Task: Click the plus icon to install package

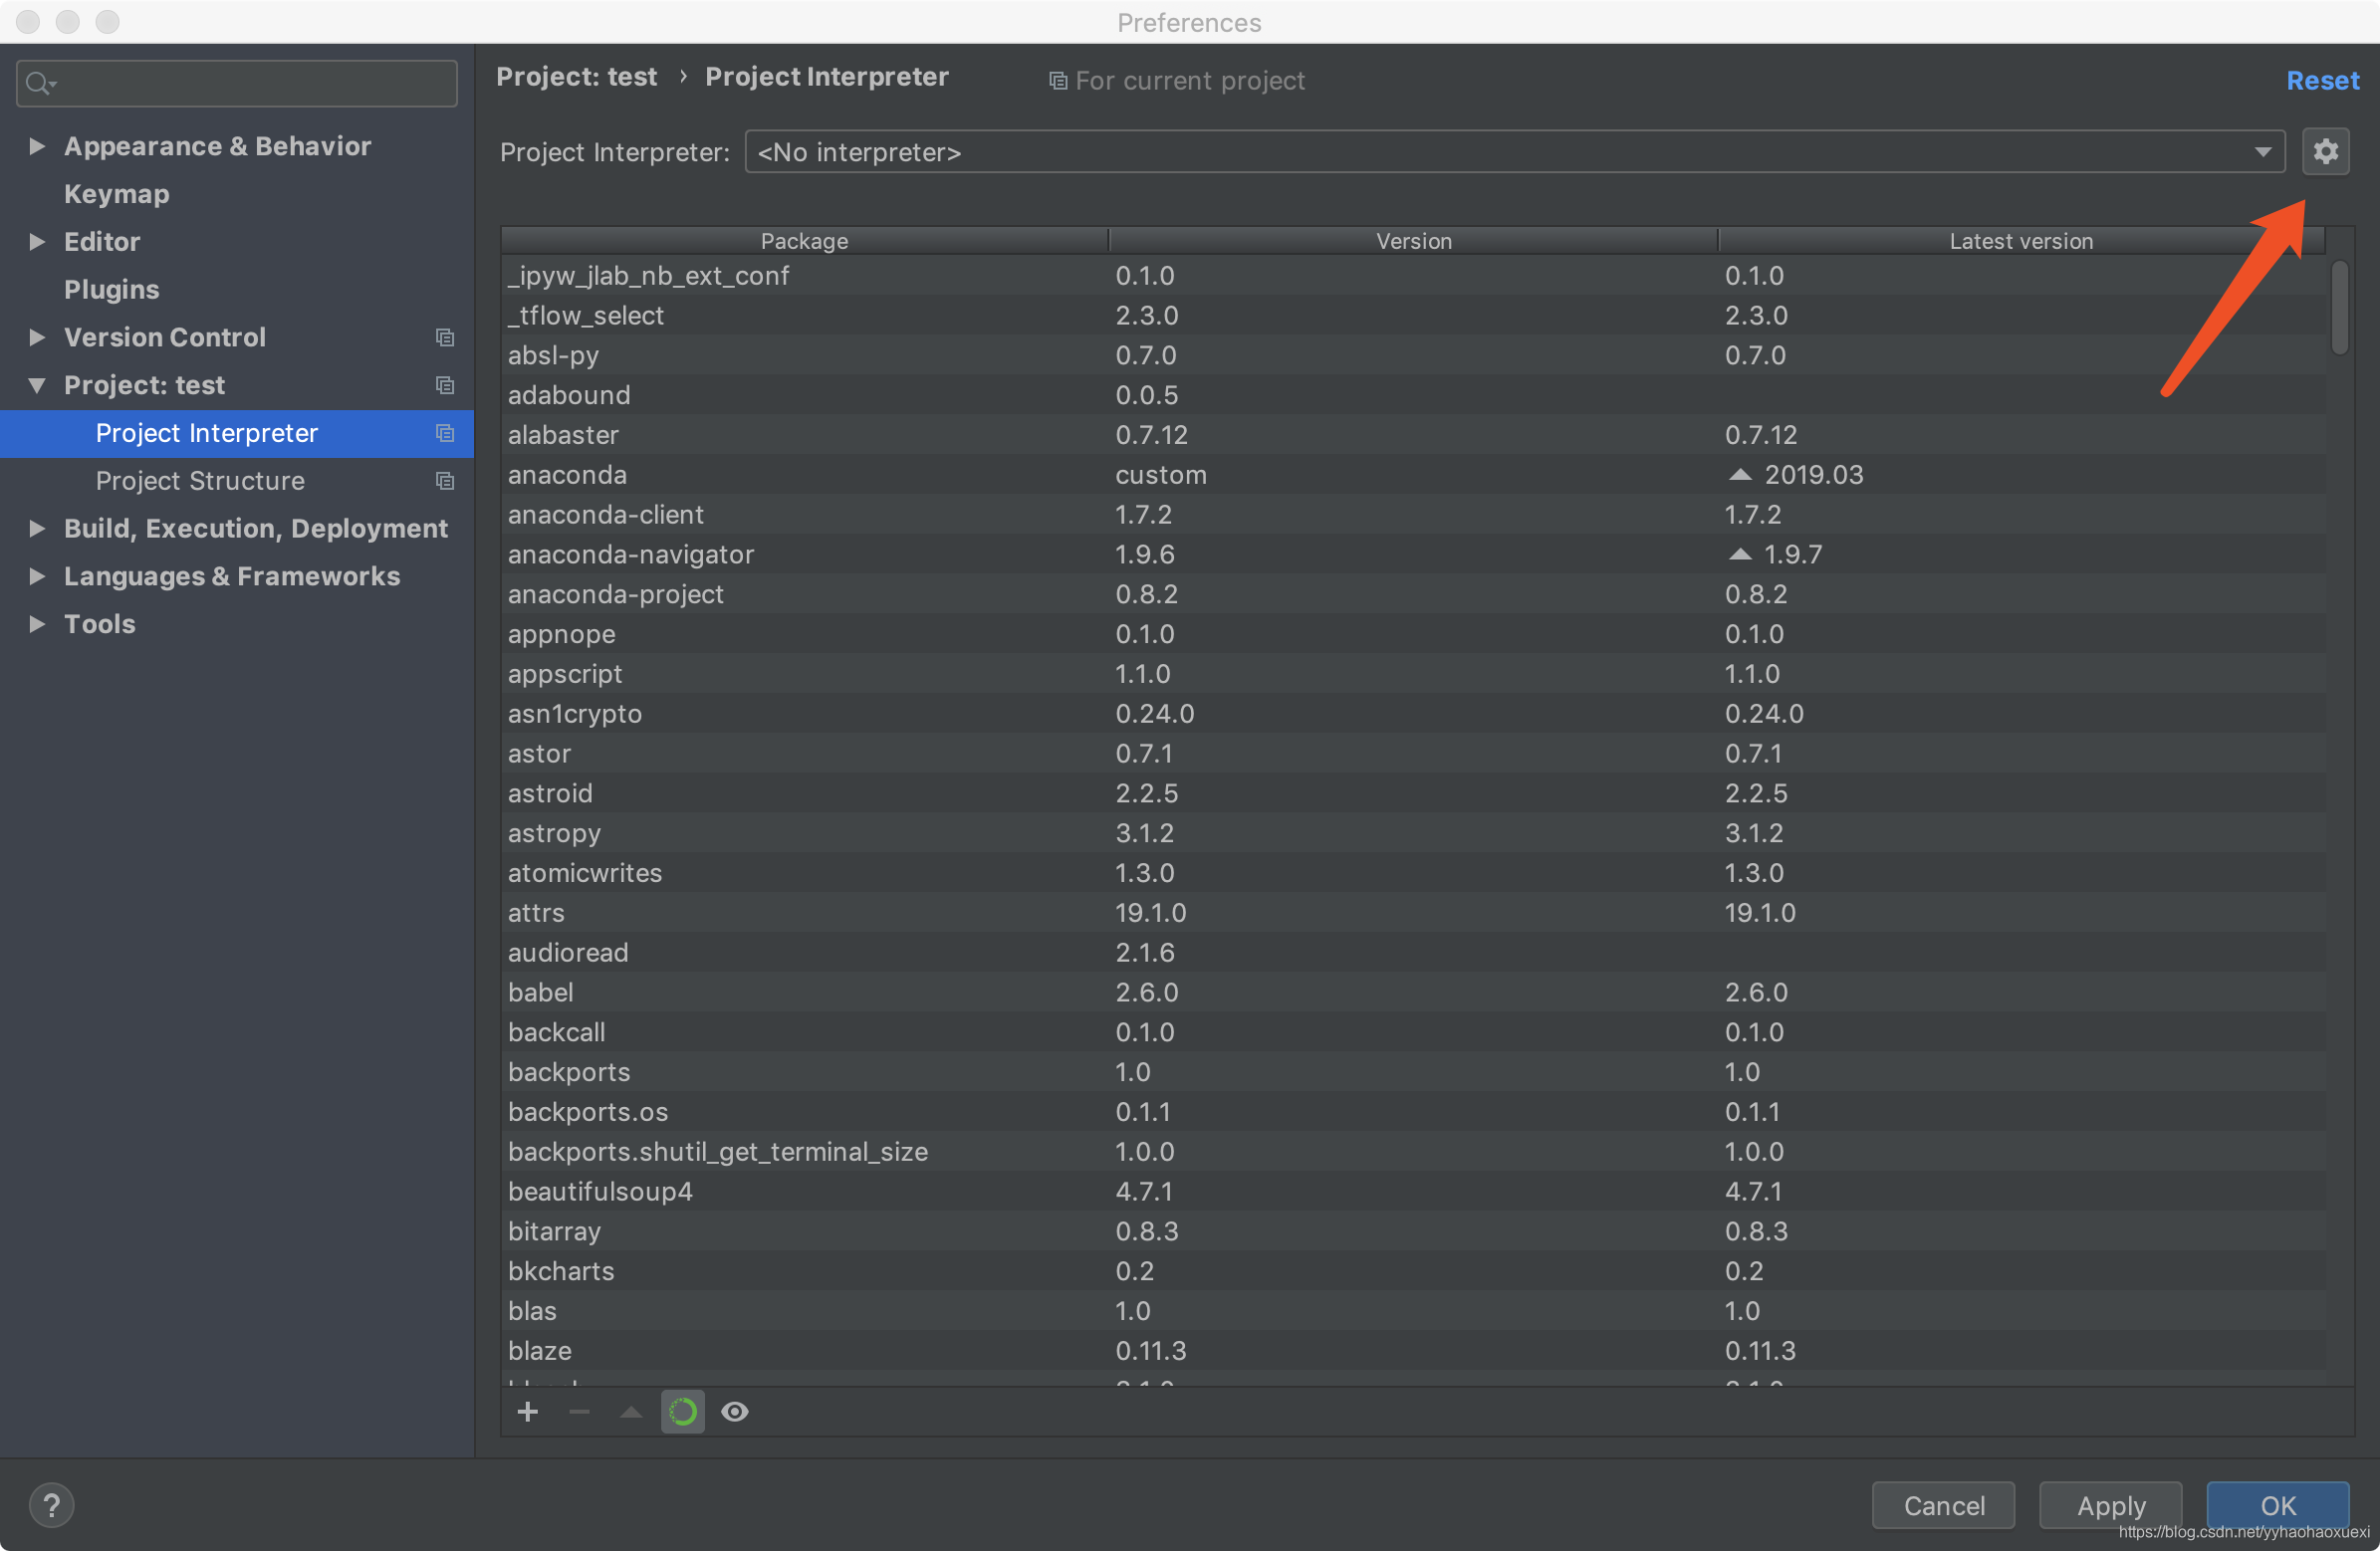Action: (528, 1411)
